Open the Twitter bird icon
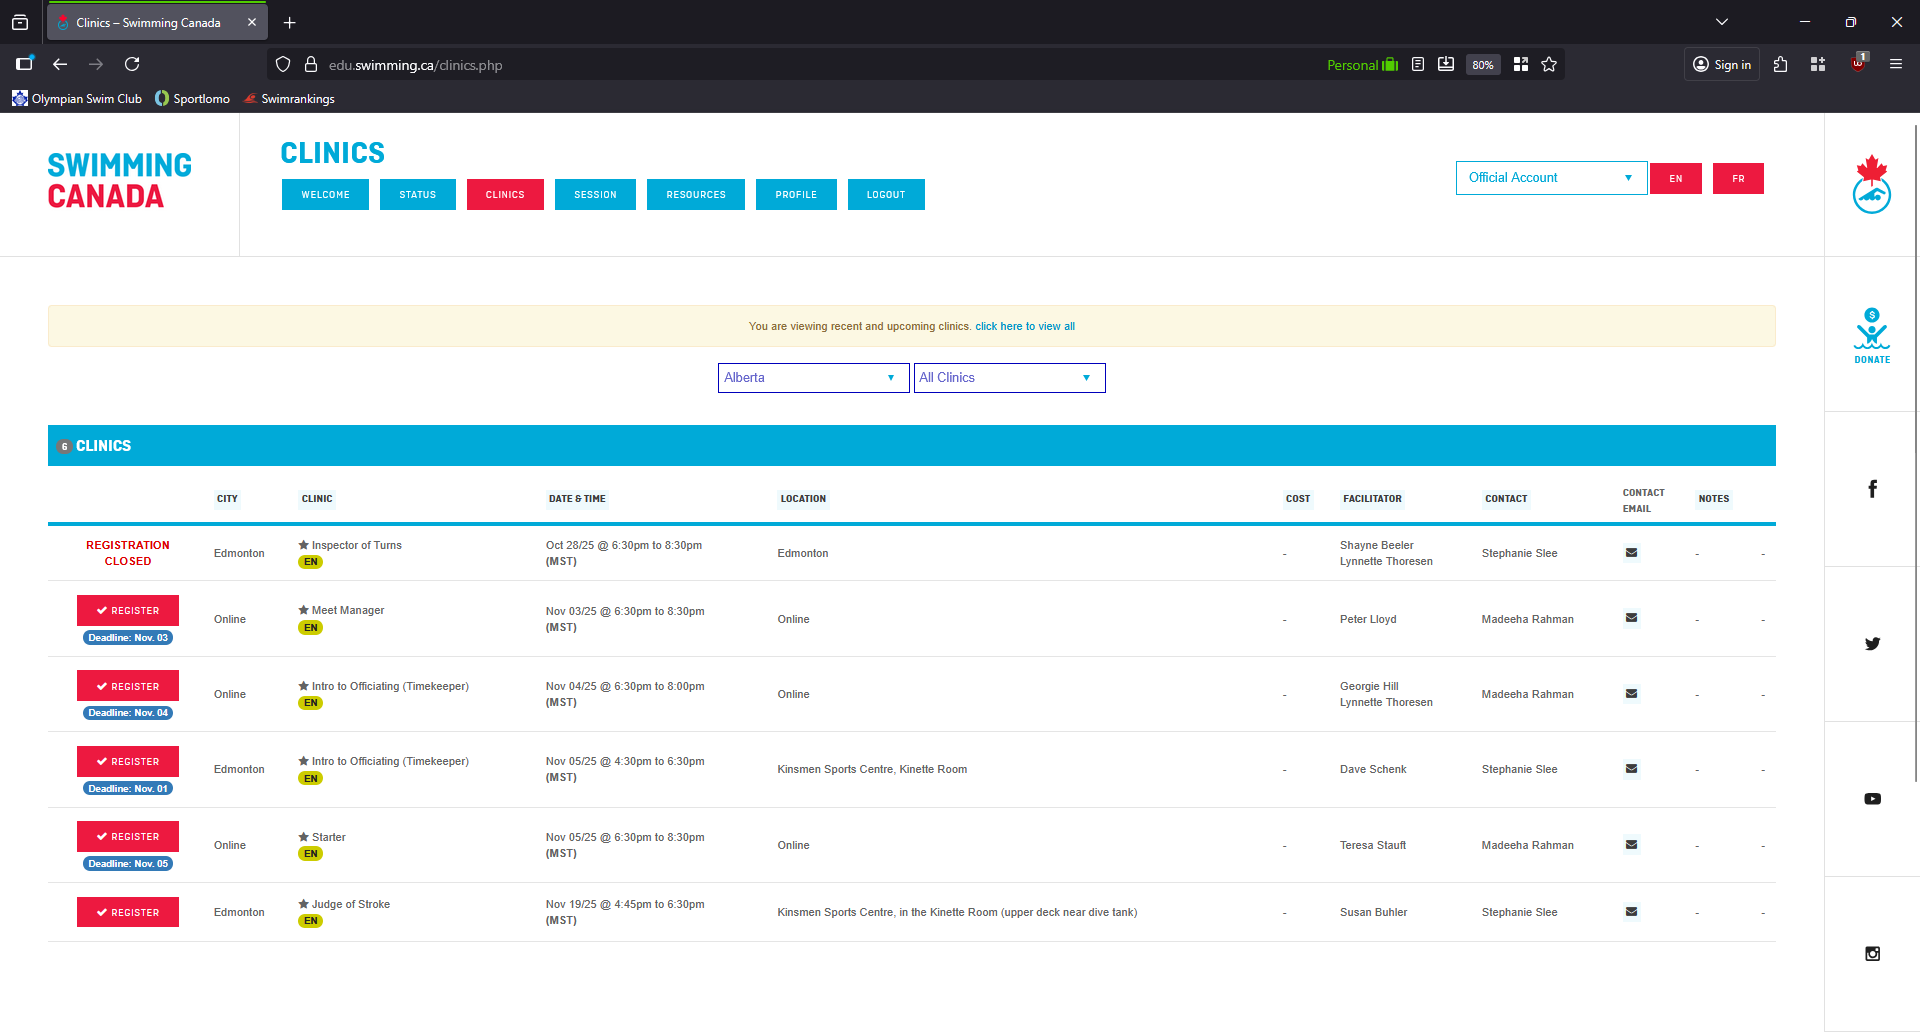This screenshot has height=1032, width=1920. tap(1872, 644)
